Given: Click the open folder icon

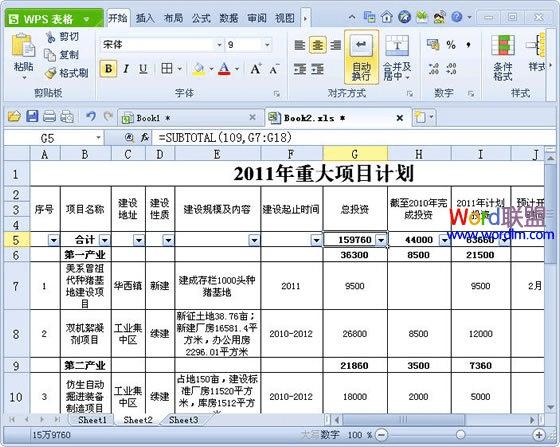Looking at the screenshot, I should click(x=14, y=117).
